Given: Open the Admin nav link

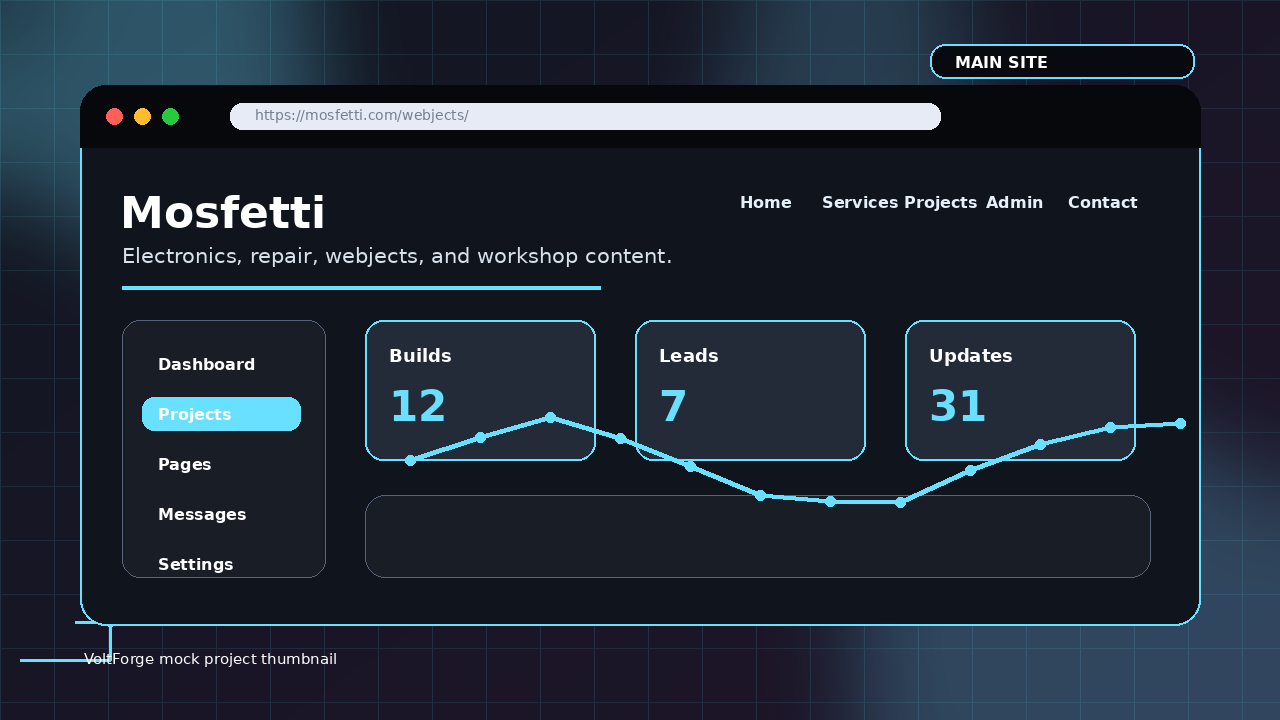Looking at the screenshot, I should 1014,203.
